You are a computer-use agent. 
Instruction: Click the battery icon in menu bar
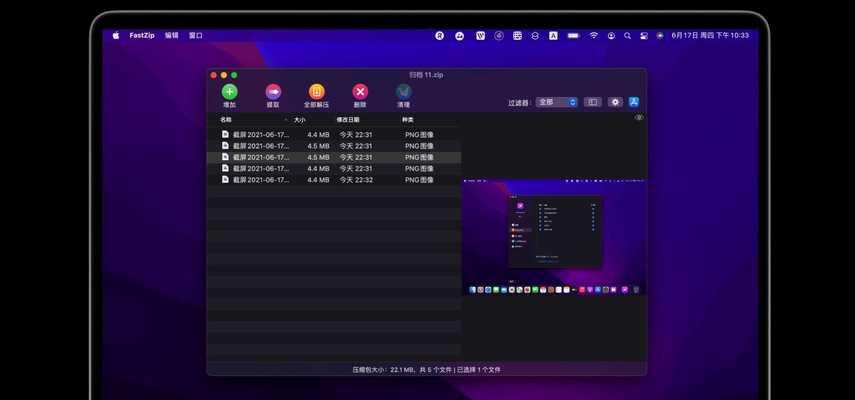(x=573, y=35)
